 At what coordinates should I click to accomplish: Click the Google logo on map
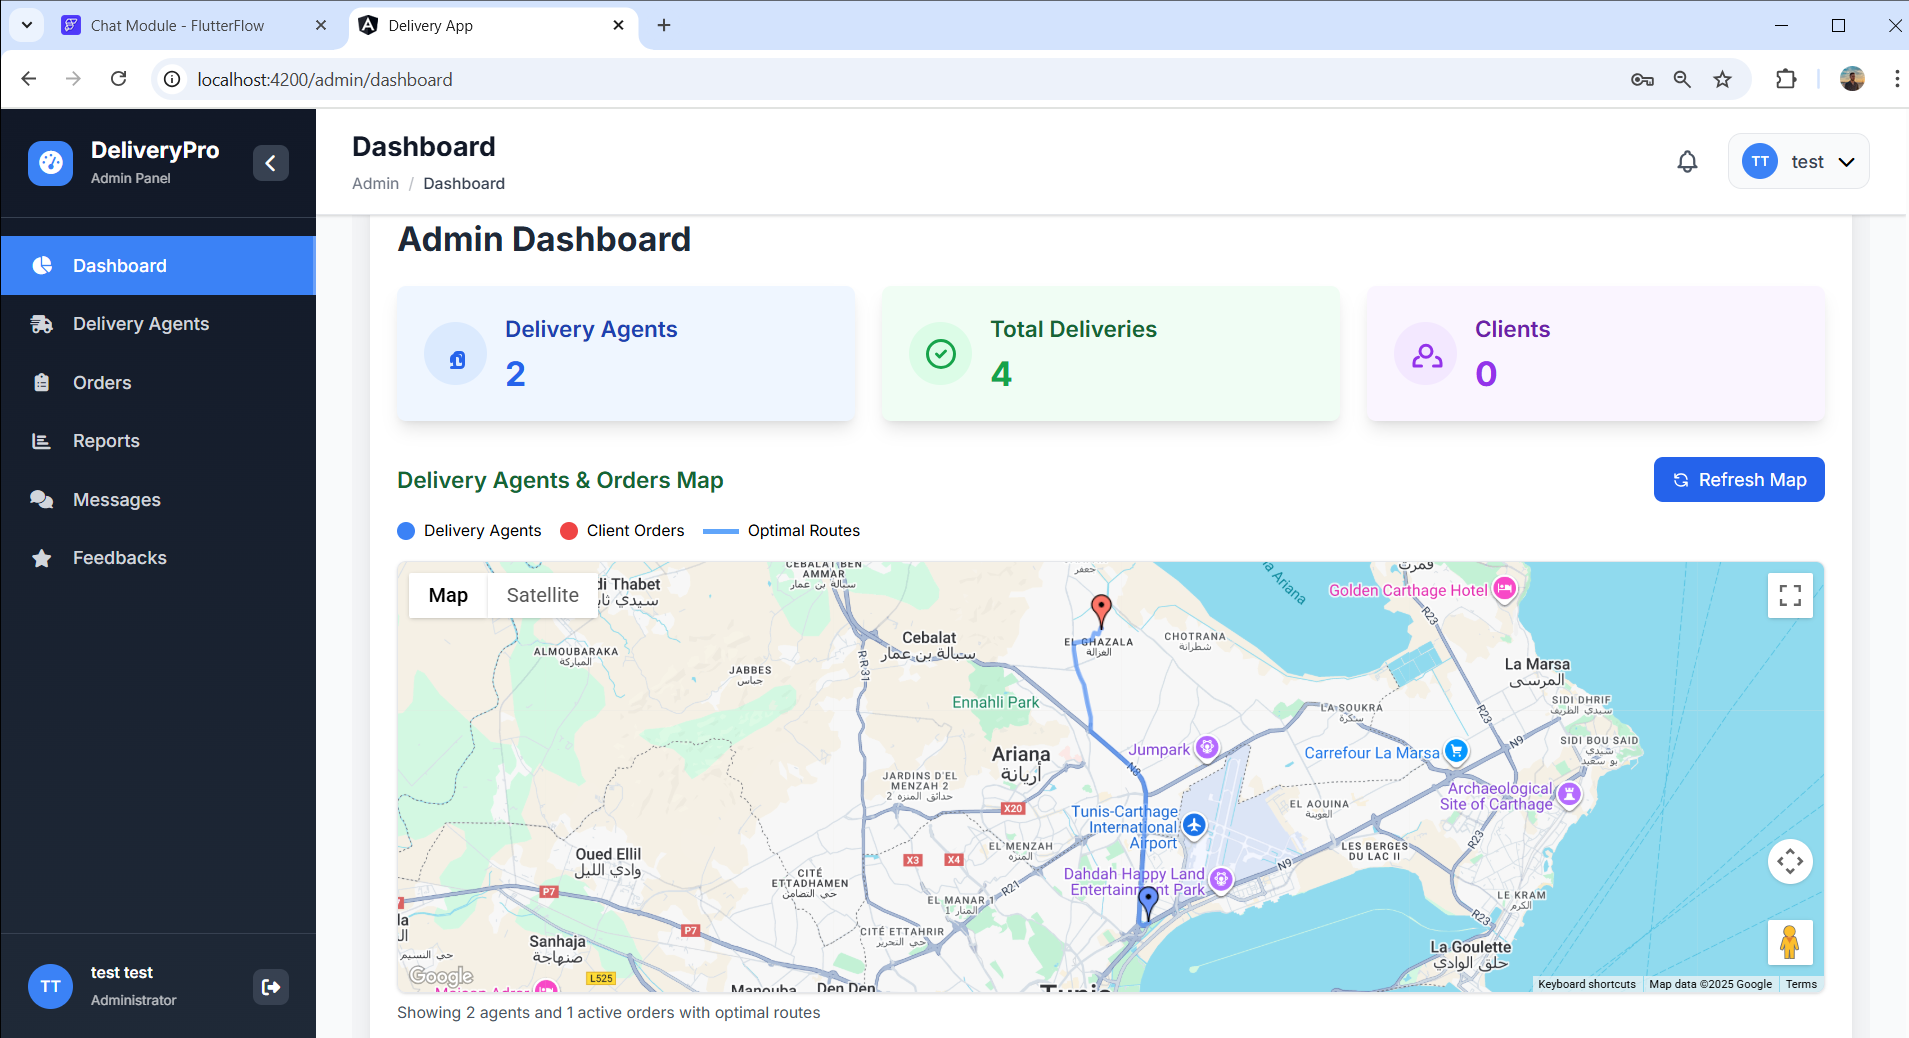[x=441, y=975]
